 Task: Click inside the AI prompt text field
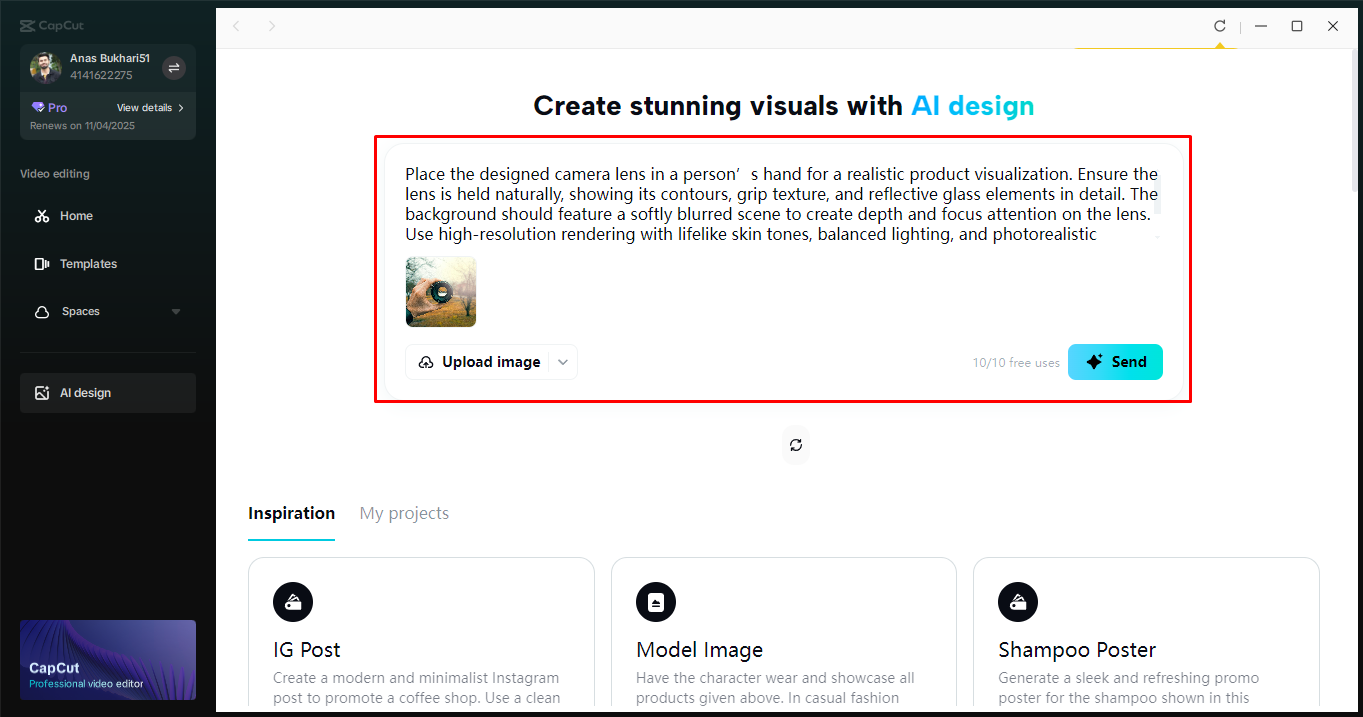pyautogui.click(x=780, y=203)
